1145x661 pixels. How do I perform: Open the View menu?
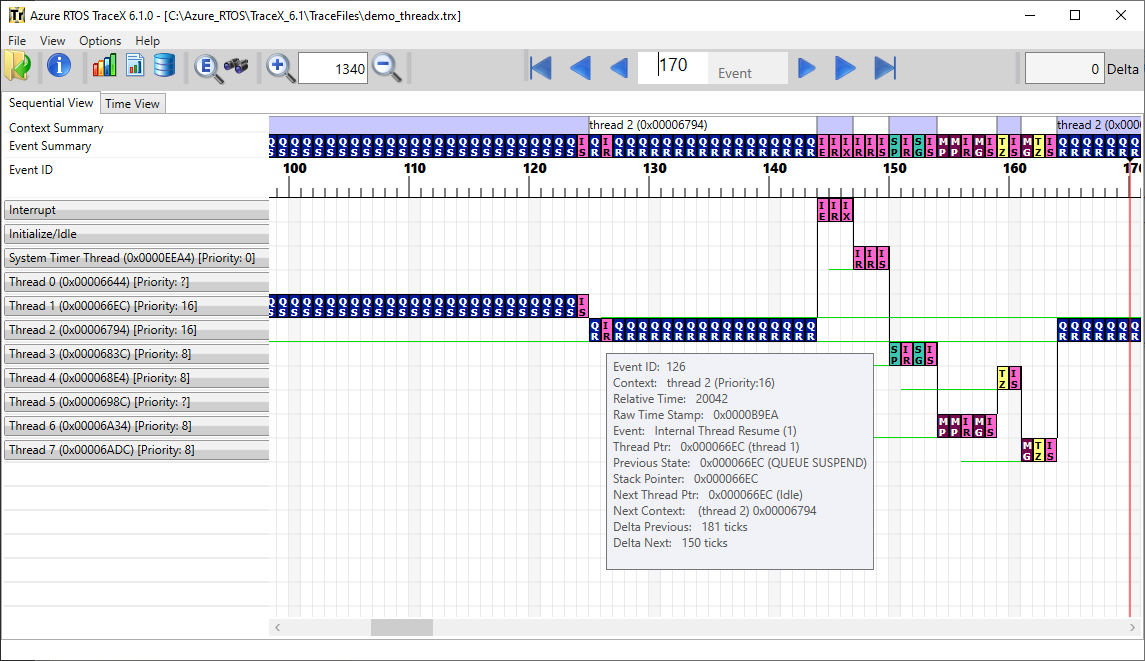pyautogui.click(x=52, y=41)
